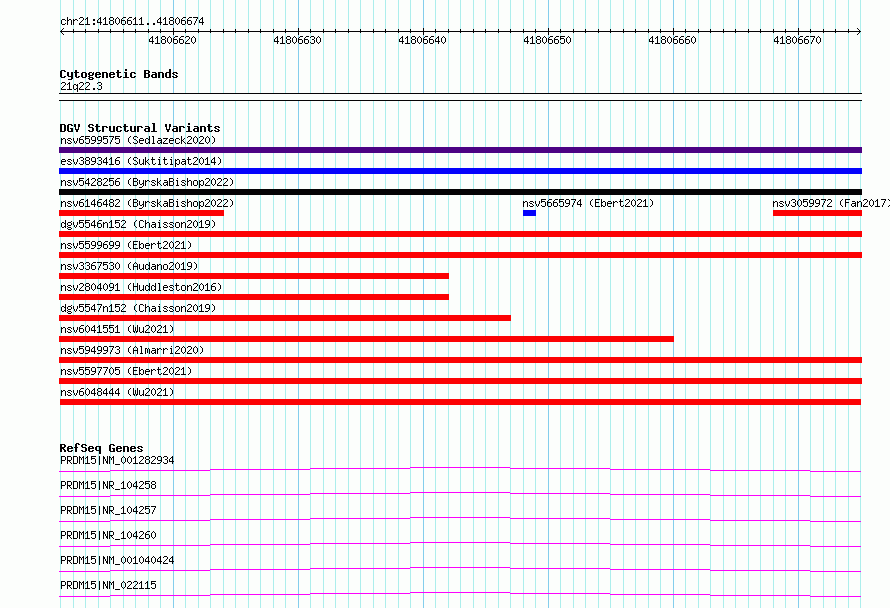Click the left arrow on the ruler
Viewport: 890px width, 608px height.
click(x=62, y=31)
